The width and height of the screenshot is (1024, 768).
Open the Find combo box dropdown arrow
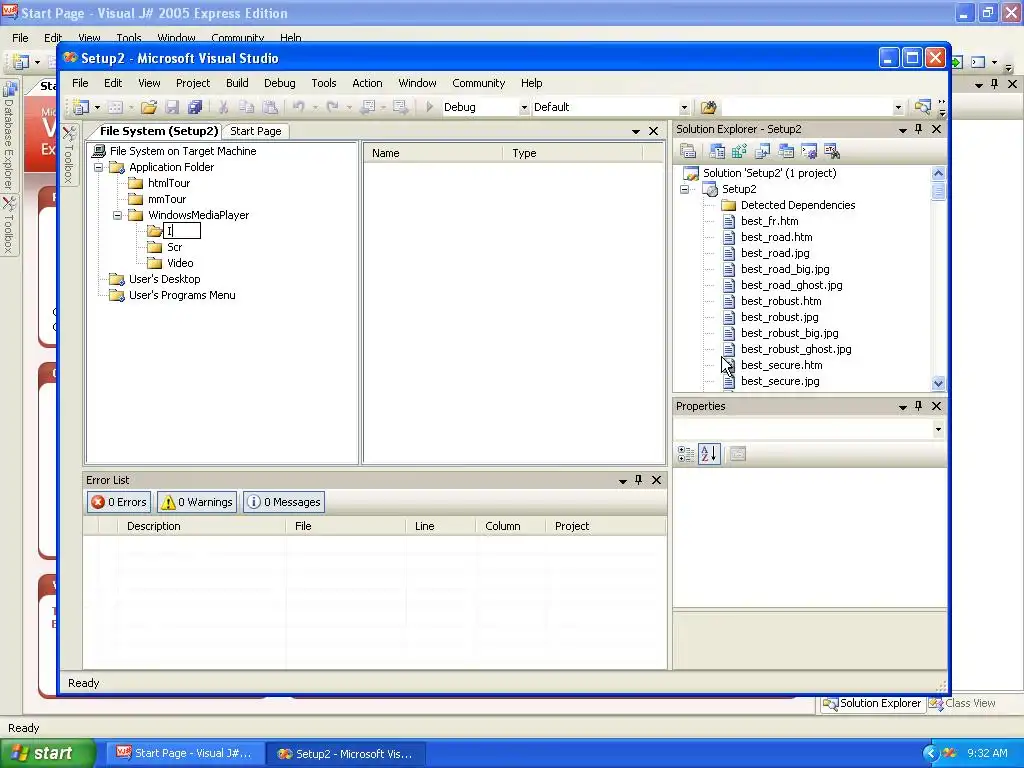click(x=898, y=108)
